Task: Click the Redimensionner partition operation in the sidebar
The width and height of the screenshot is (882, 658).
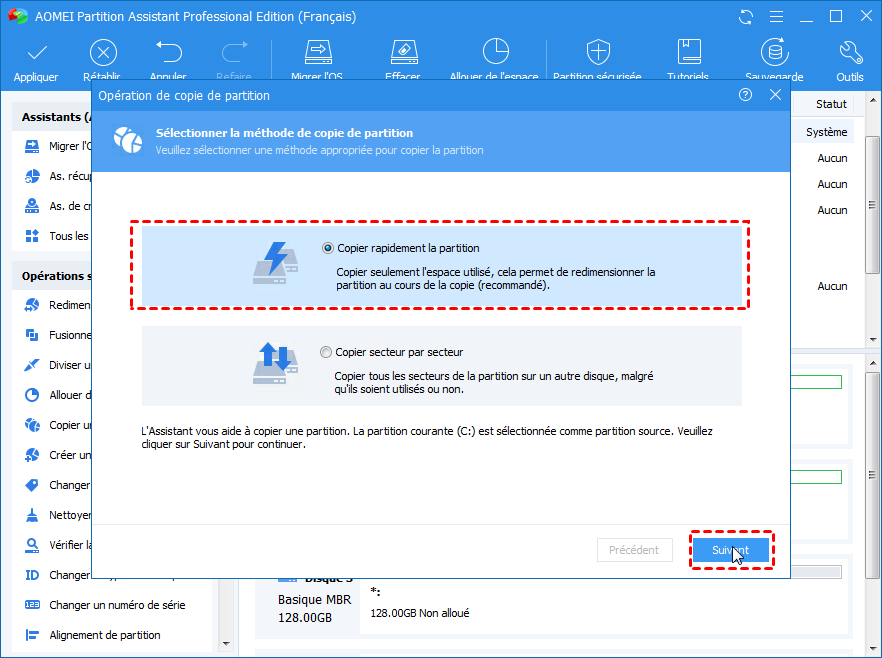Action: pyautogui.click(x=57, y=305)
